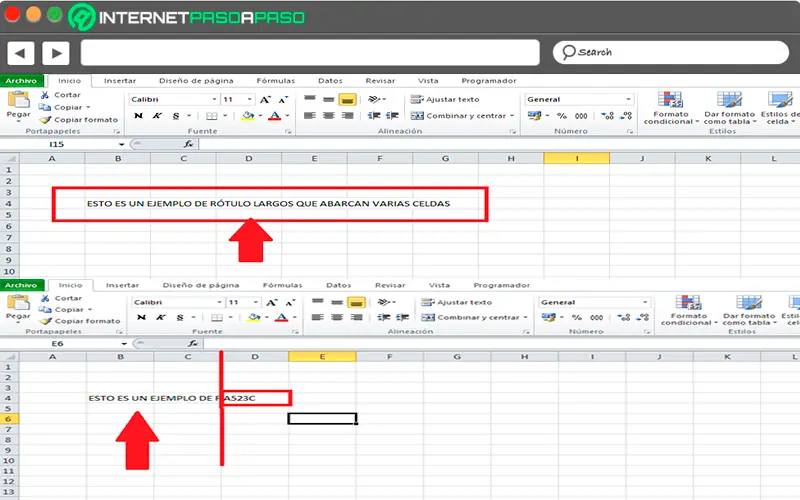Increase font size in the upper ribbon
The image size is (800, 500).
click(x=265, y=99)
